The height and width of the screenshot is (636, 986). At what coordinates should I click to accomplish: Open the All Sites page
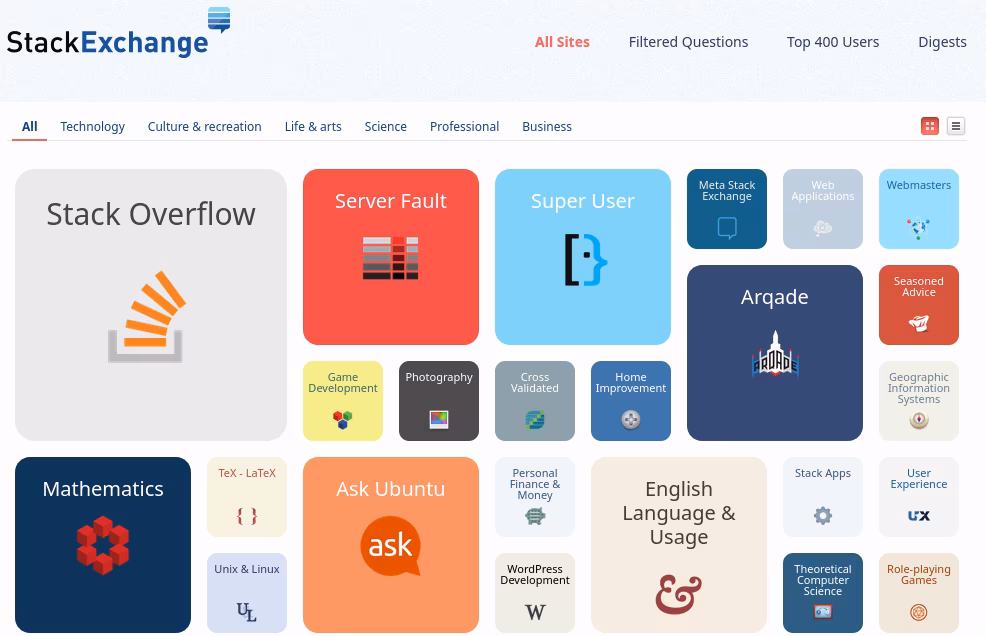562,42
